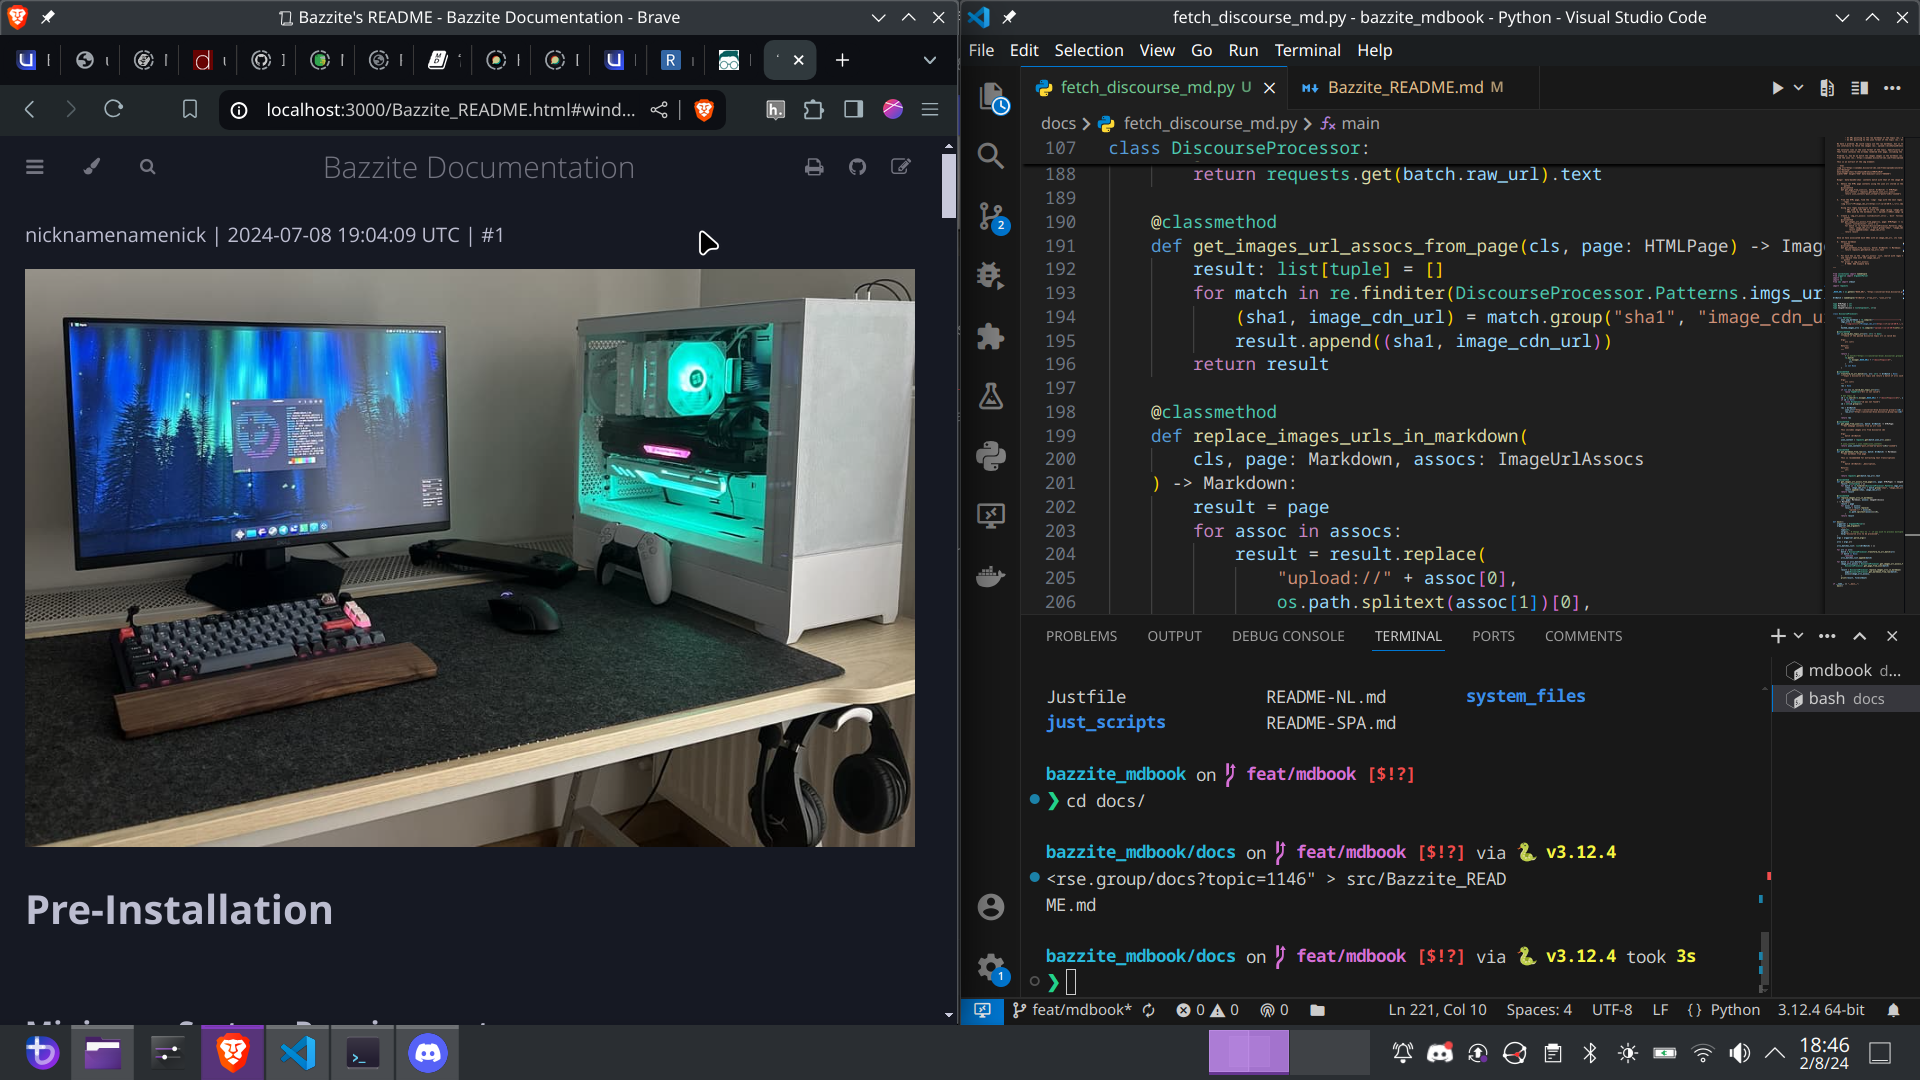The height and width of the screenshot is (1080, 1920).
Task: Toggle the Brave sidebar panel button
Action: coord(853,110)
